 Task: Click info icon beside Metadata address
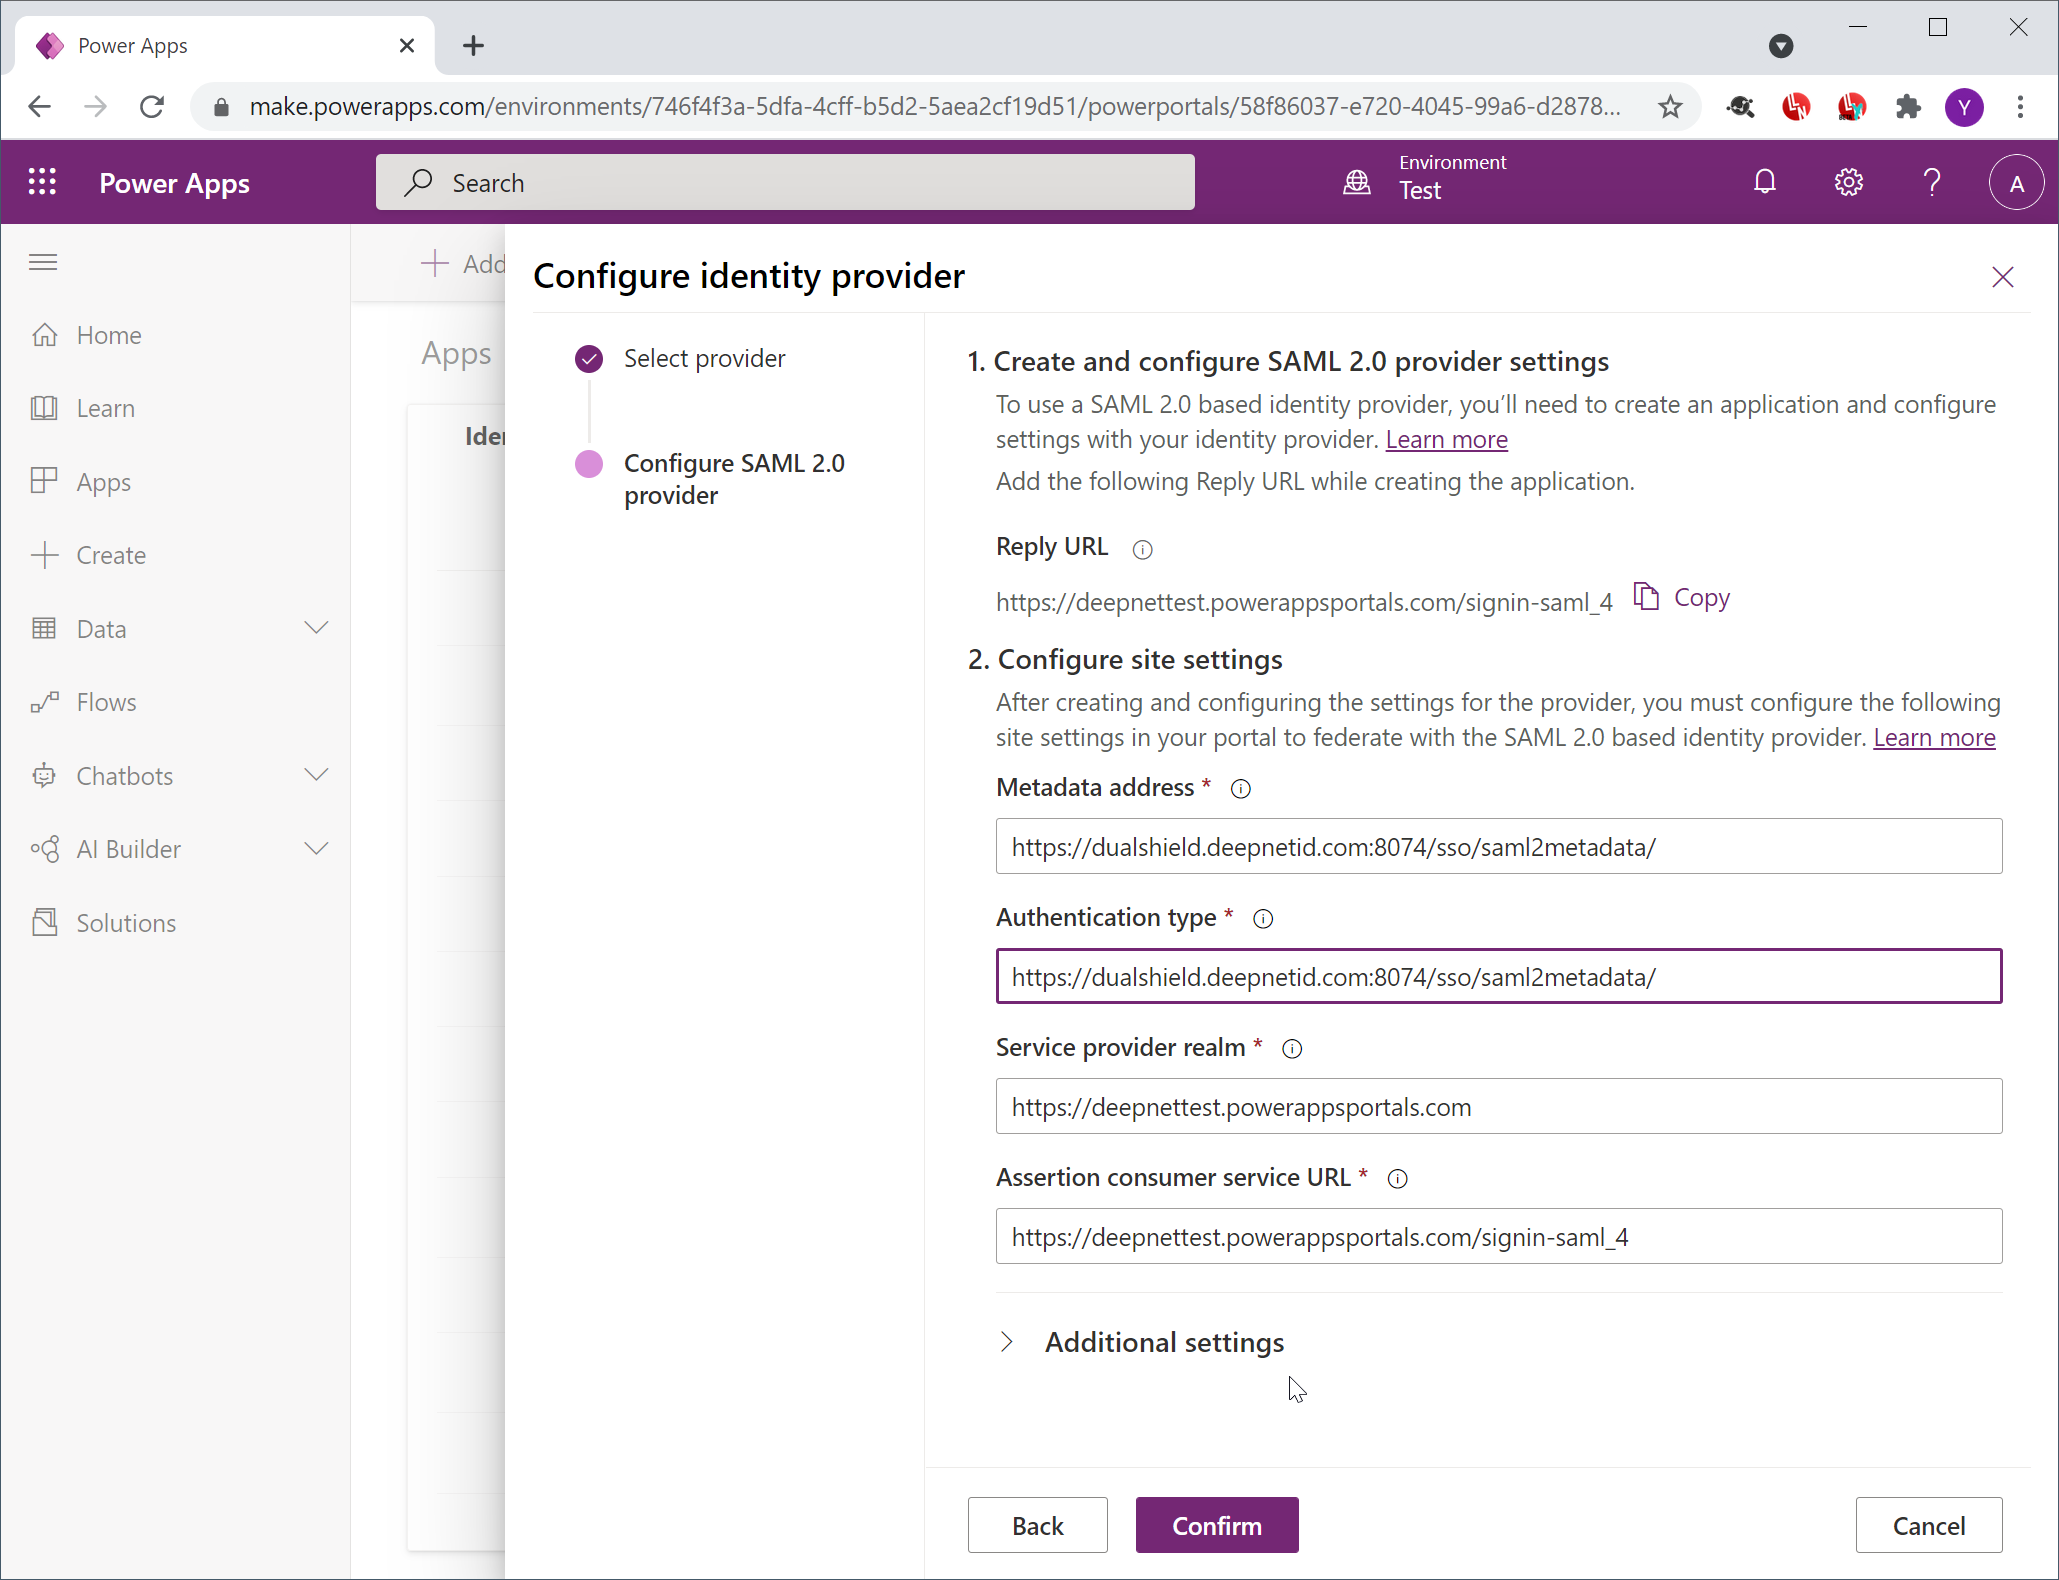[x=1240, y=789]
